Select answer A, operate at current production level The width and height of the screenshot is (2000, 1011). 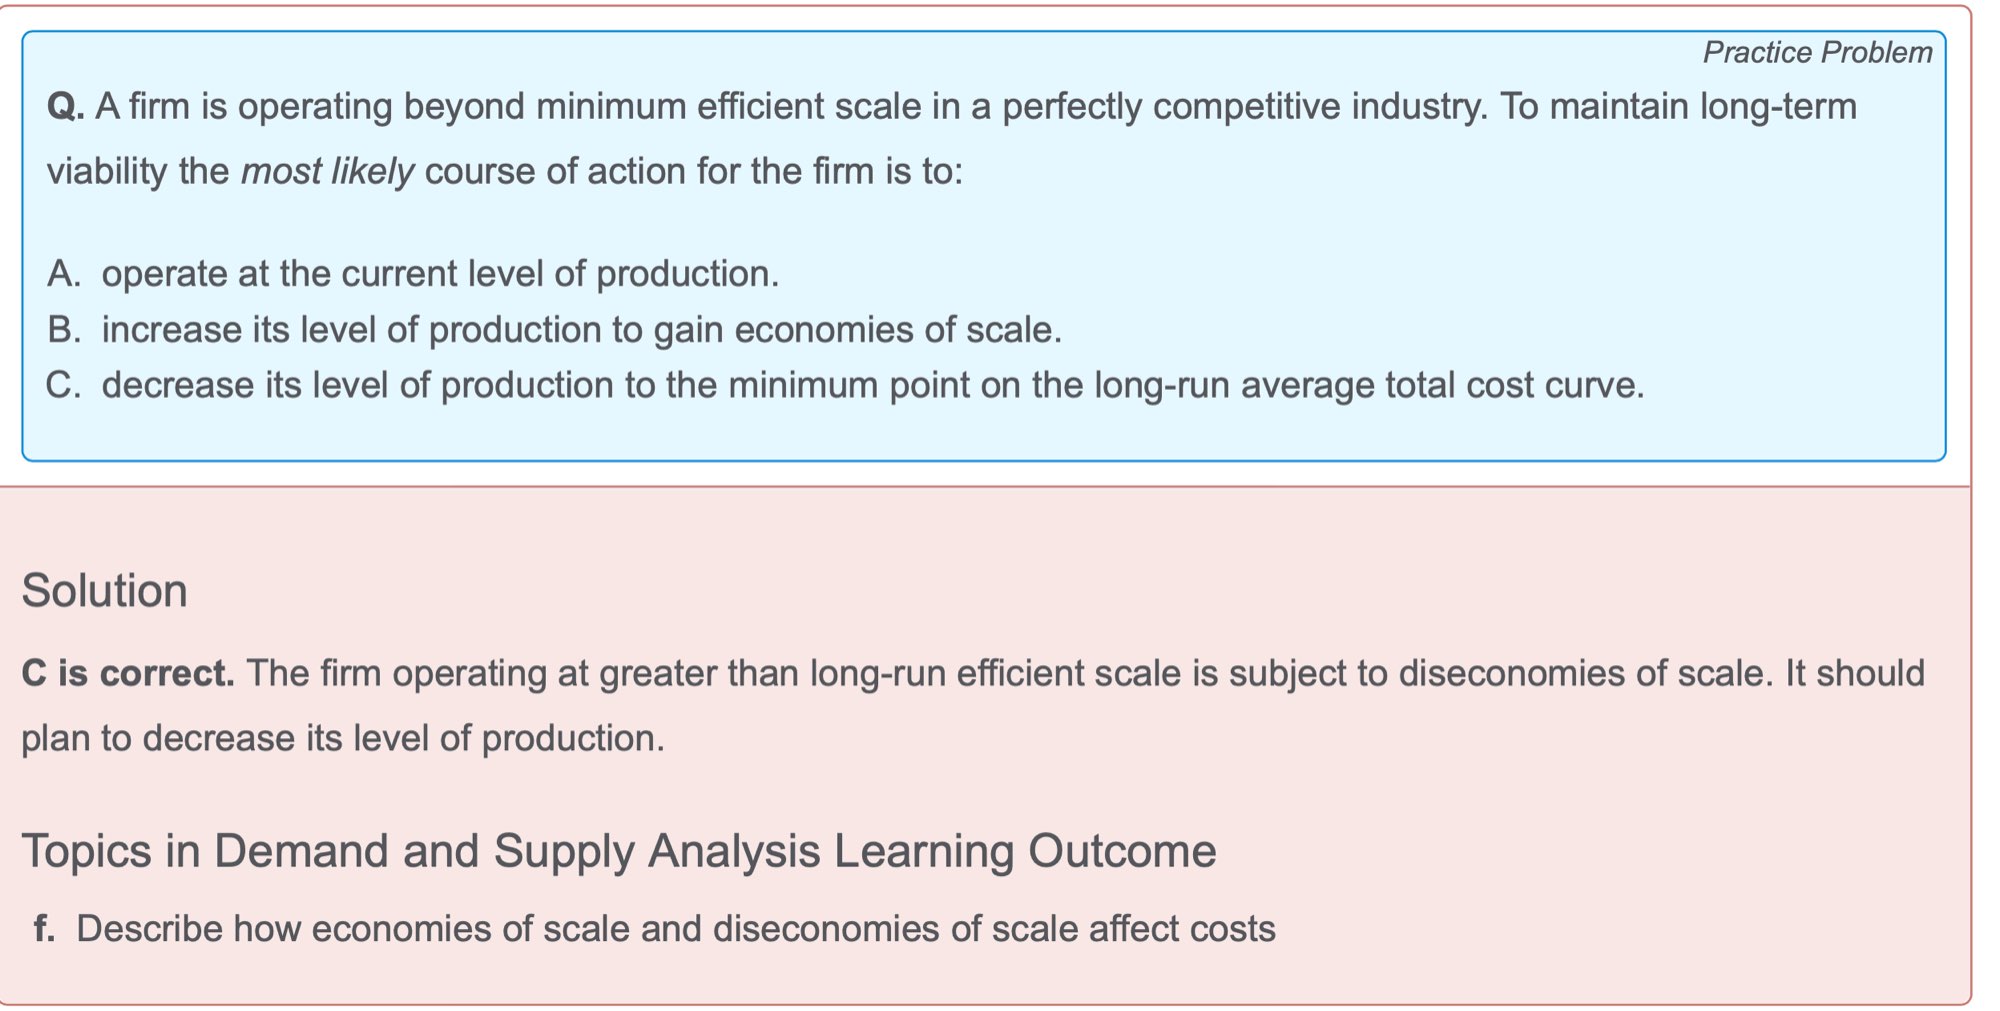tap(440, 274)
